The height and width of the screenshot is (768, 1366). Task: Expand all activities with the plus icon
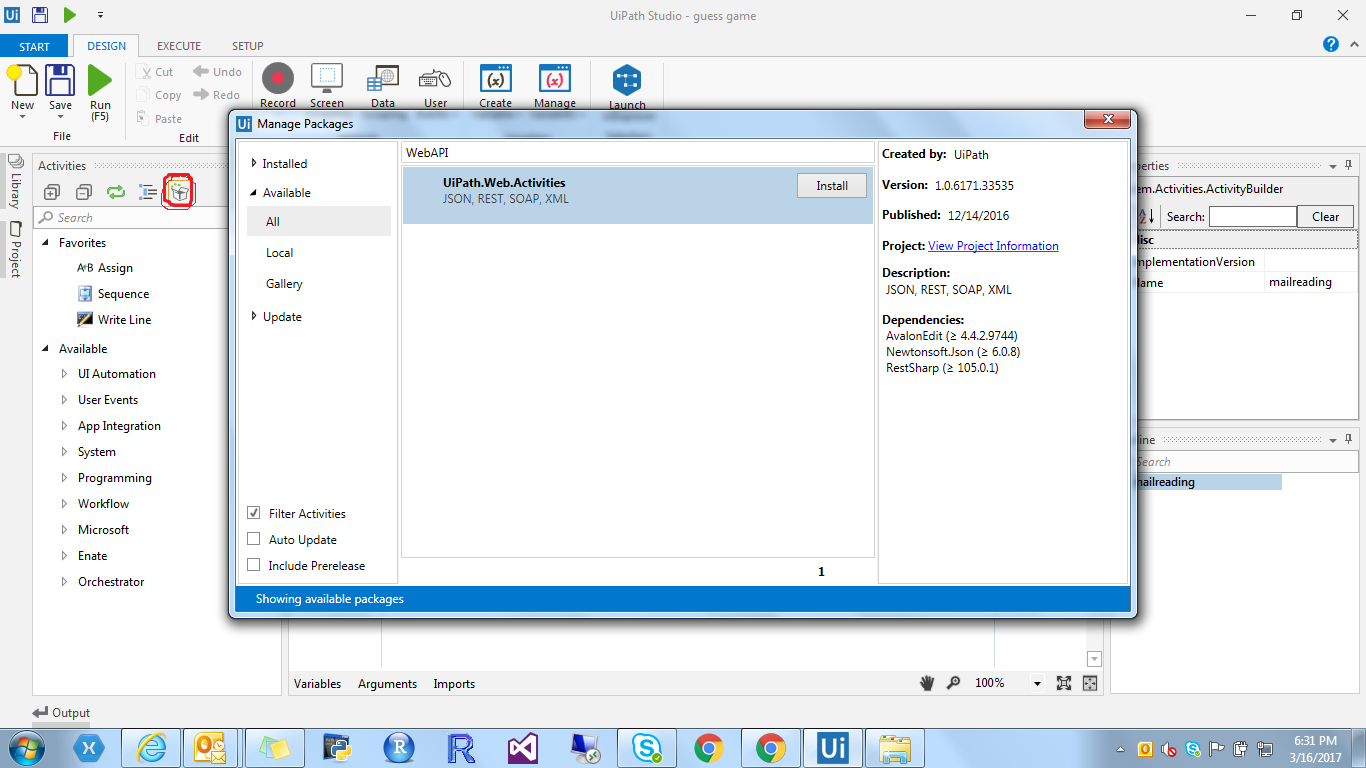tap(51, 191)
